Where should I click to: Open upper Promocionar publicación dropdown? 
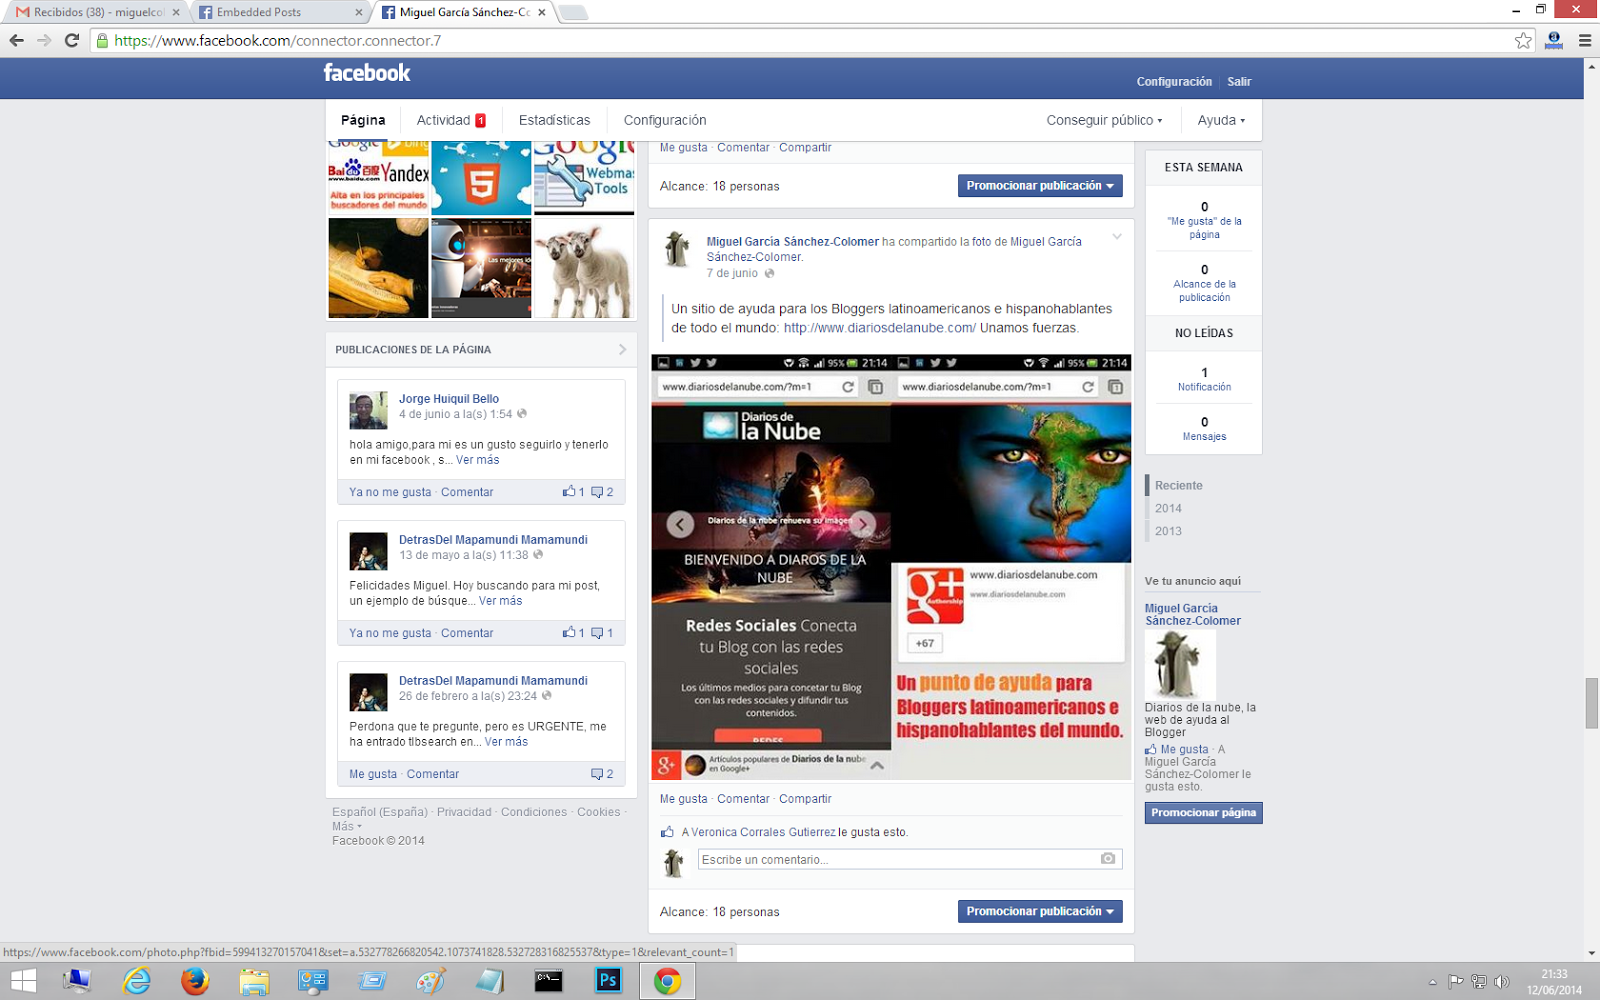1040,186
